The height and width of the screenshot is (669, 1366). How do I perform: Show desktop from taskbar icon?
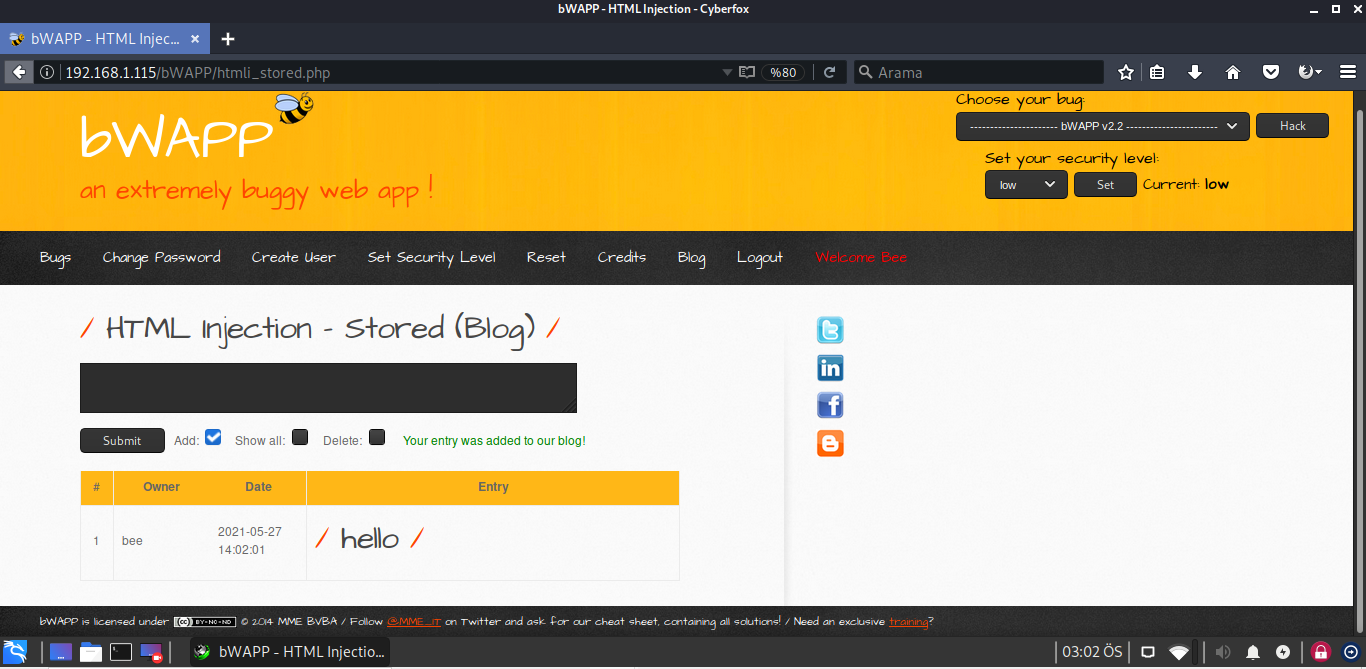pyautogui.click(x=60, y=652)
